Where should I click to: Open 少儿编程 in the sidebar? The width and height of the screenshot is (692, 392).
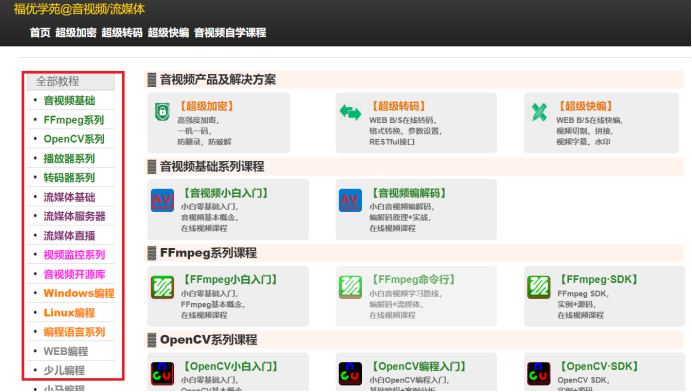pyautogui.click(x=64, y=370)
